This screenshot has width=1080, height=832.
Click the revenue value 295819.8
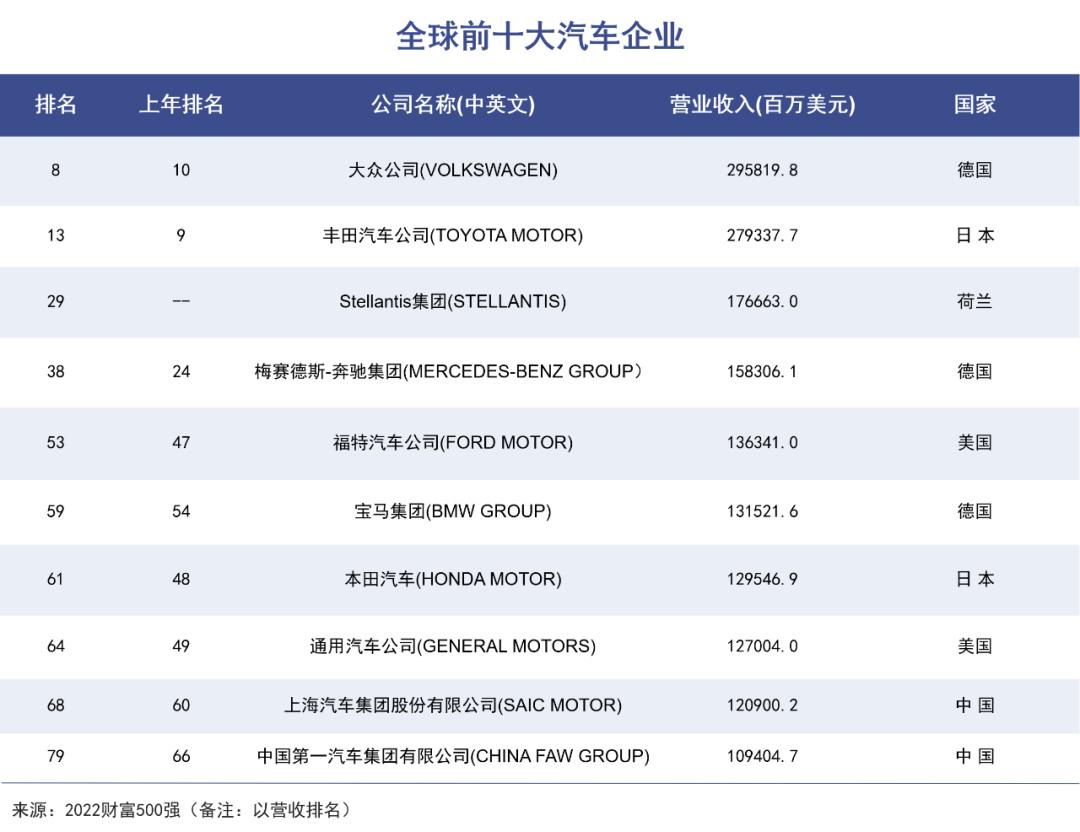coord(762,170)
